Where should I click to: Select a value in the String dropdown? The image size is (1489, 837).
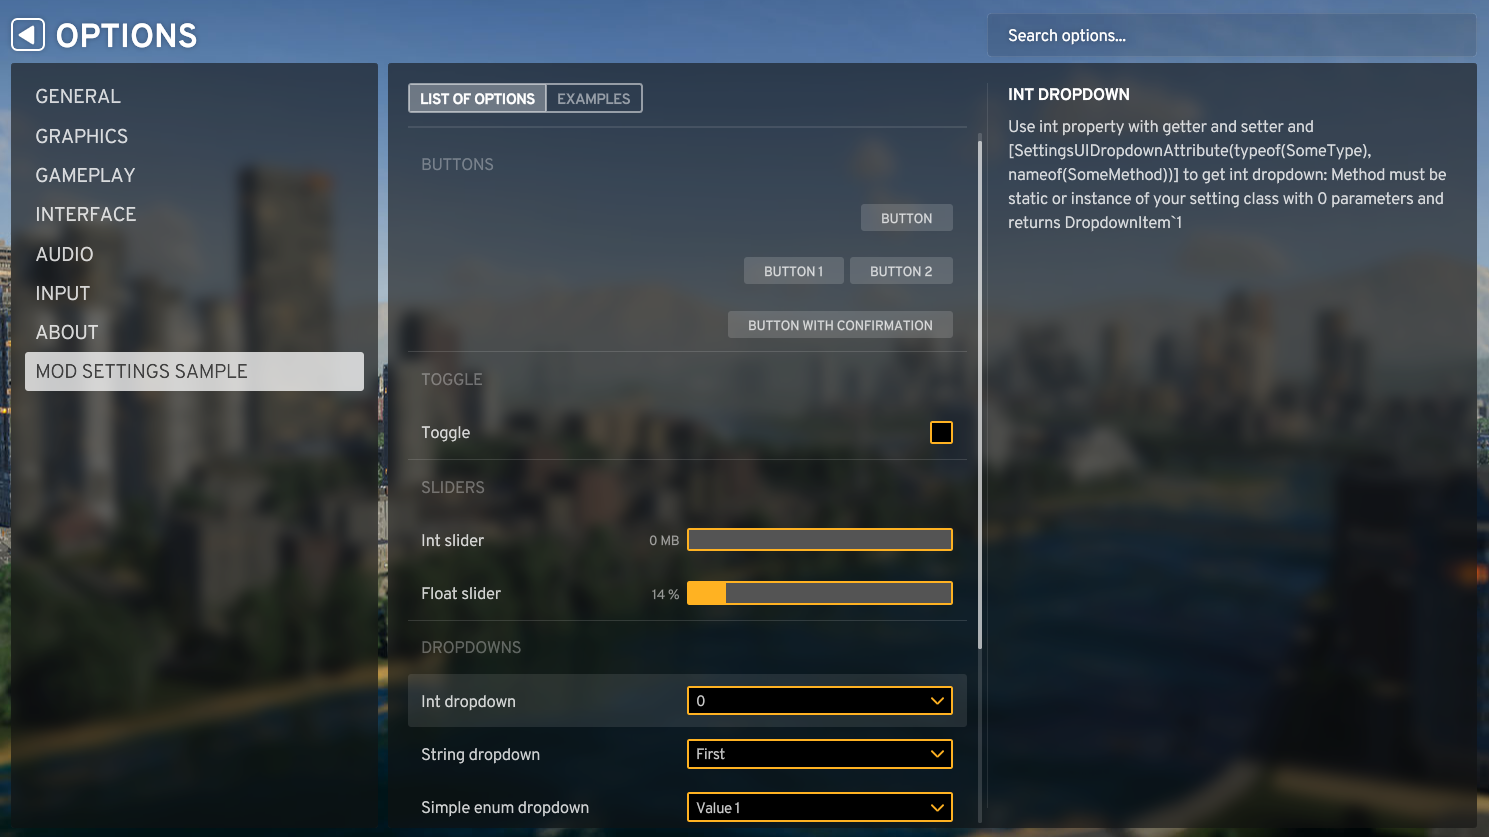pos(819,754)
